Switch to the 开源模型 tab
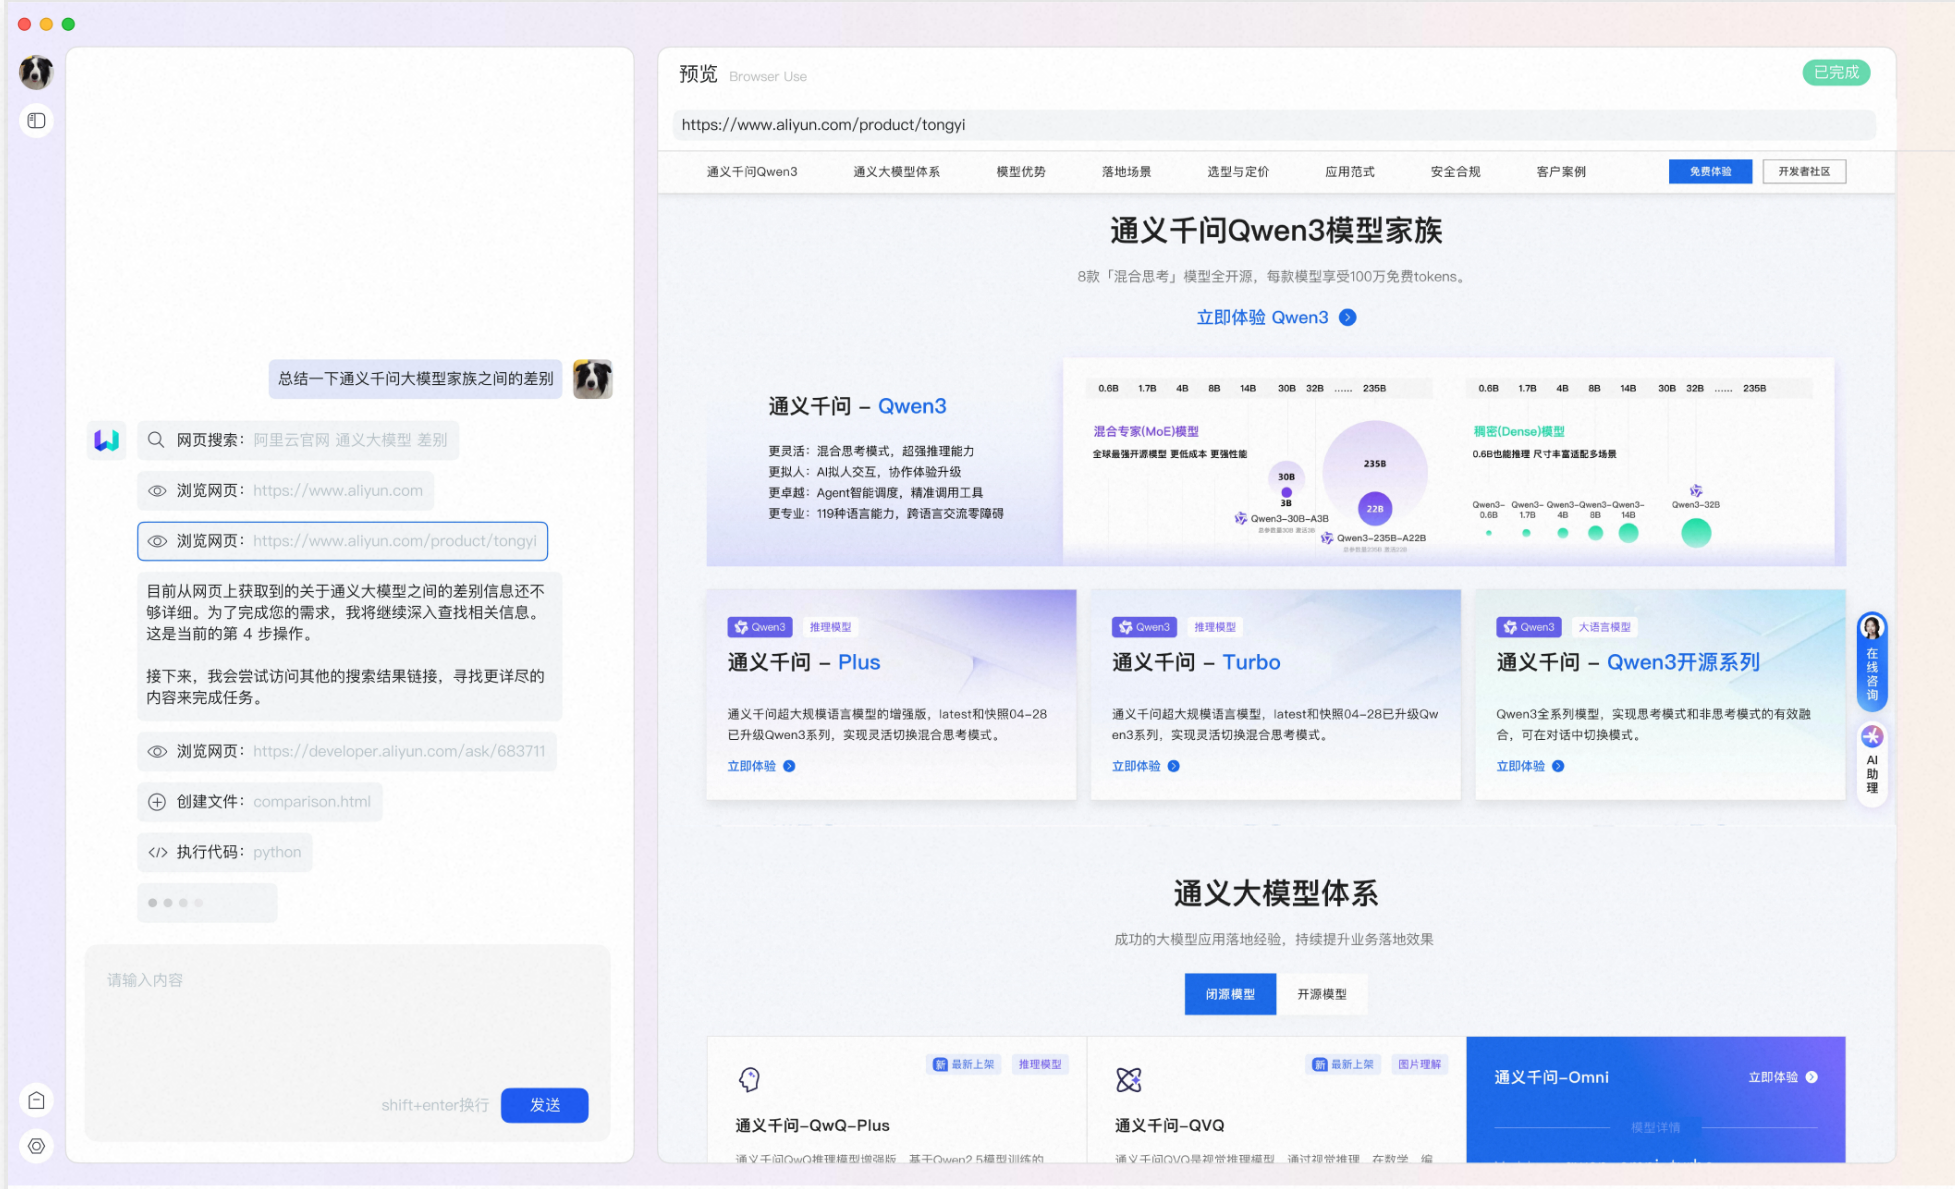 coord(1321,994)
